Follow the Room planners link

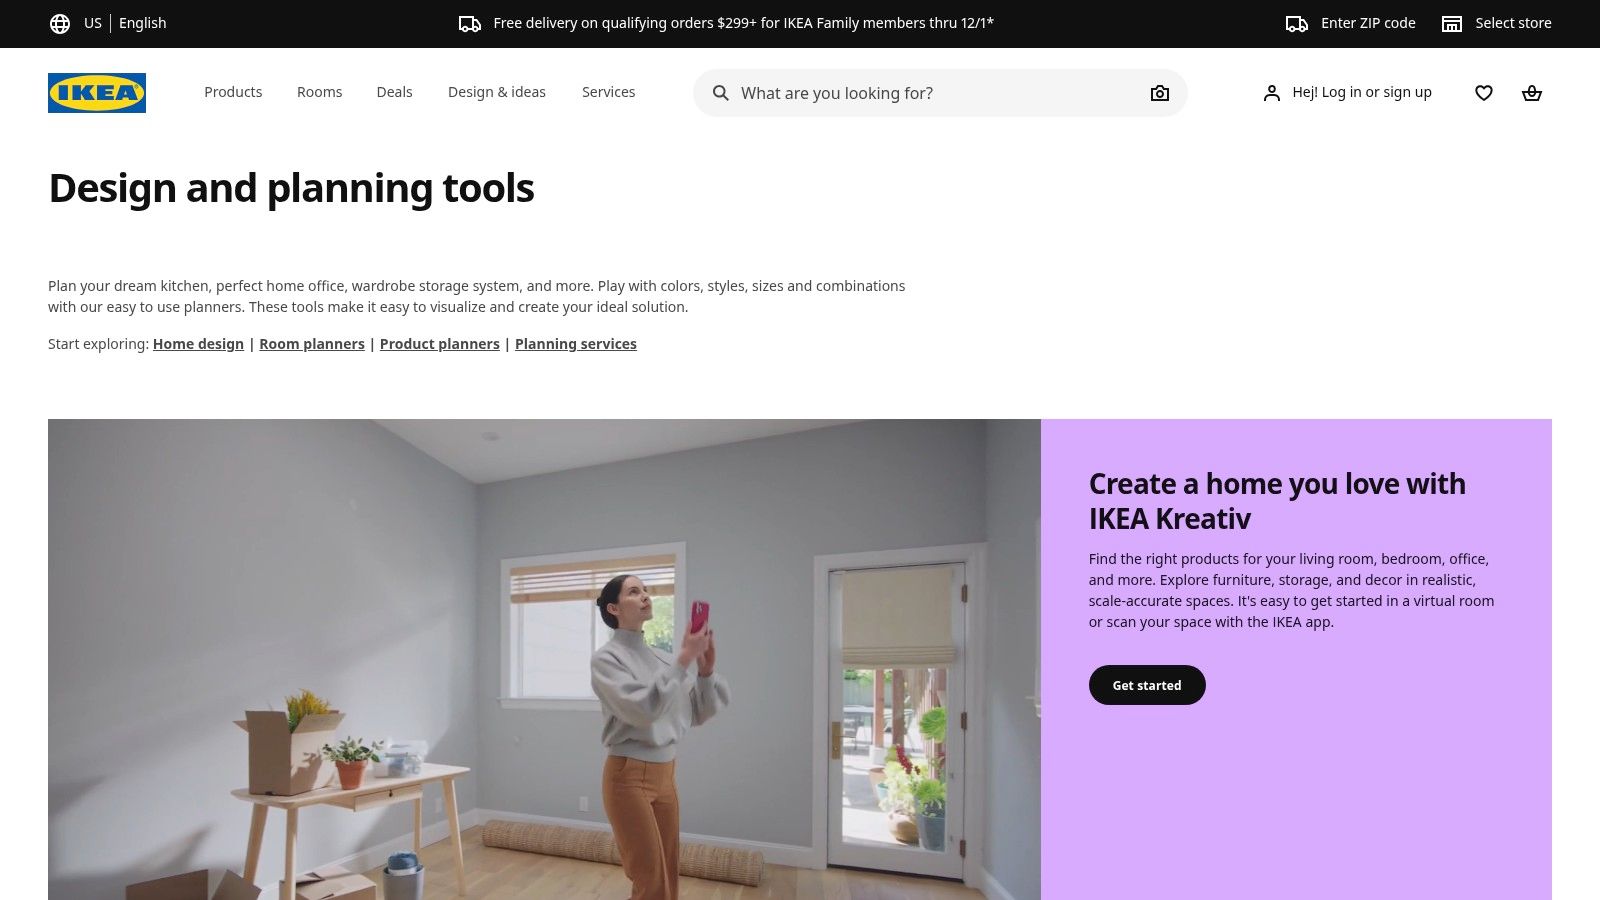pyautogui.click(x=312, y=344)
